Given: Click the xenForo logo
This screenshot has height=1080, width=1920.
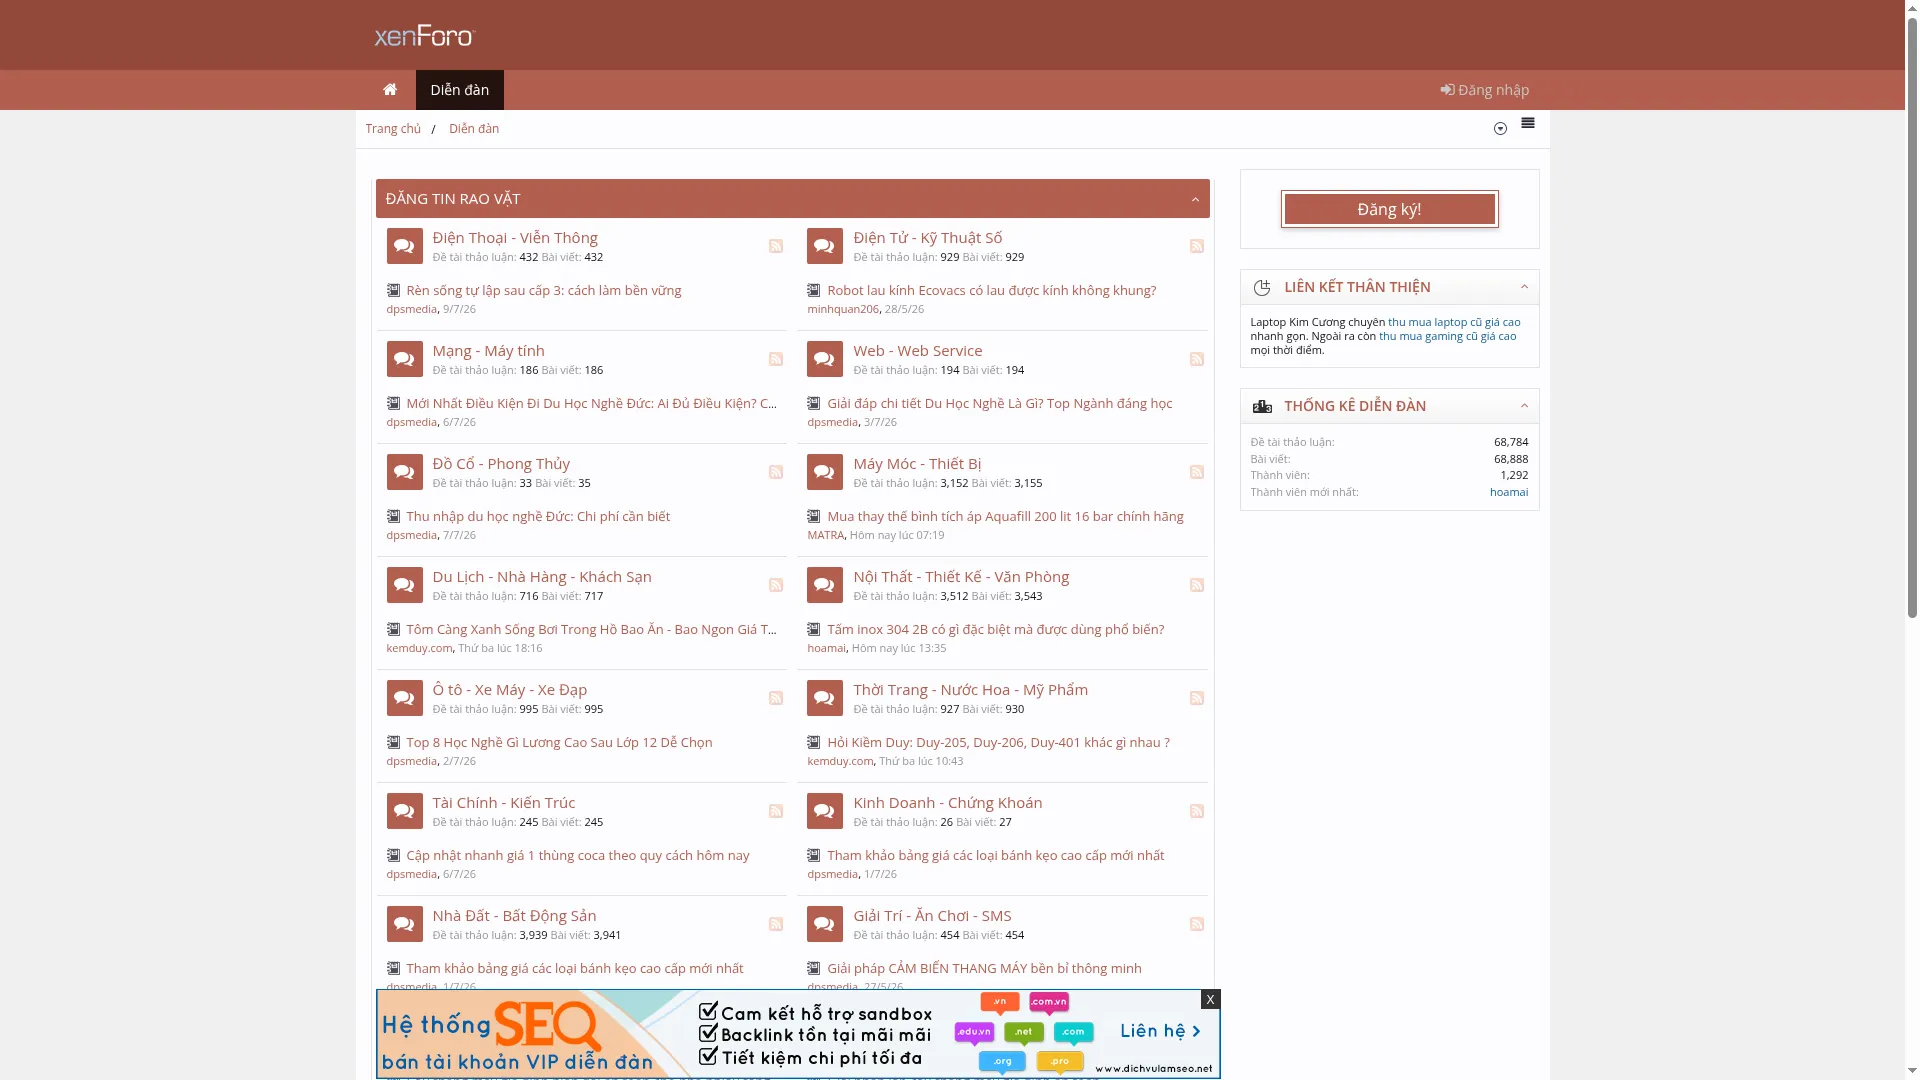Looking at the screenshot, I should (424, 36).
